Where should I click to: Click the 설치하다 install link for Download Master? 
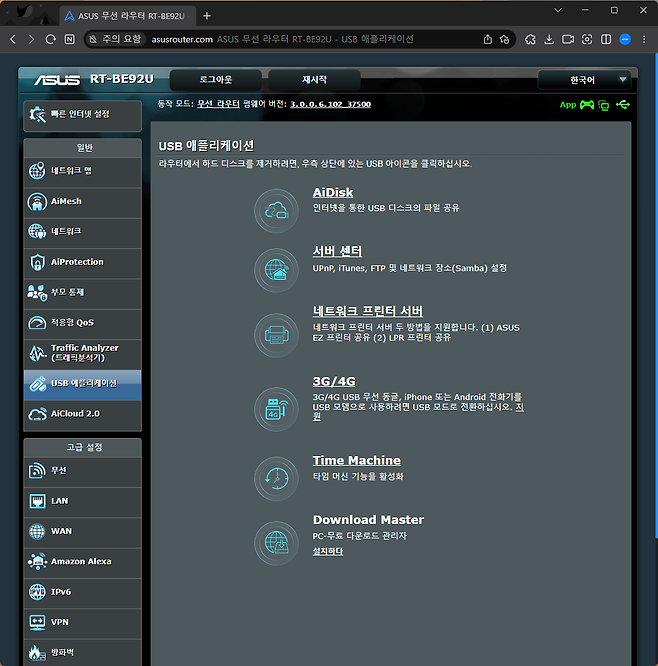pos(327,551)
